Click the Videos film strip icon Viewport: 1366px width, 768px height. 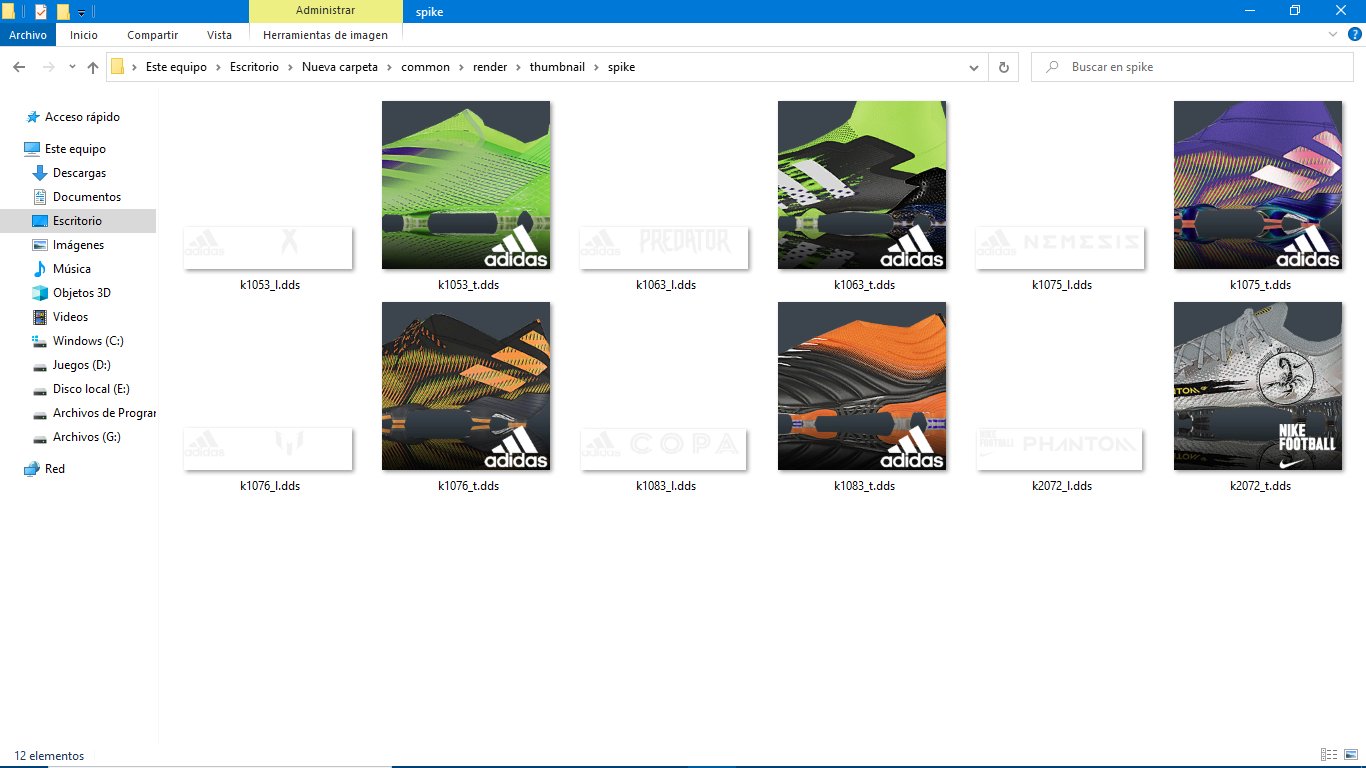[x=40, y=317]
